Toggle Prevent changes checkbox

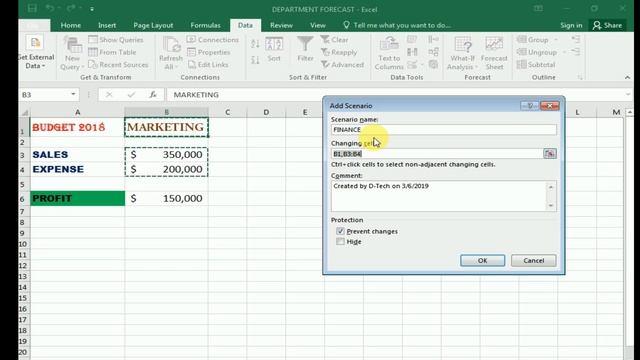340,231
